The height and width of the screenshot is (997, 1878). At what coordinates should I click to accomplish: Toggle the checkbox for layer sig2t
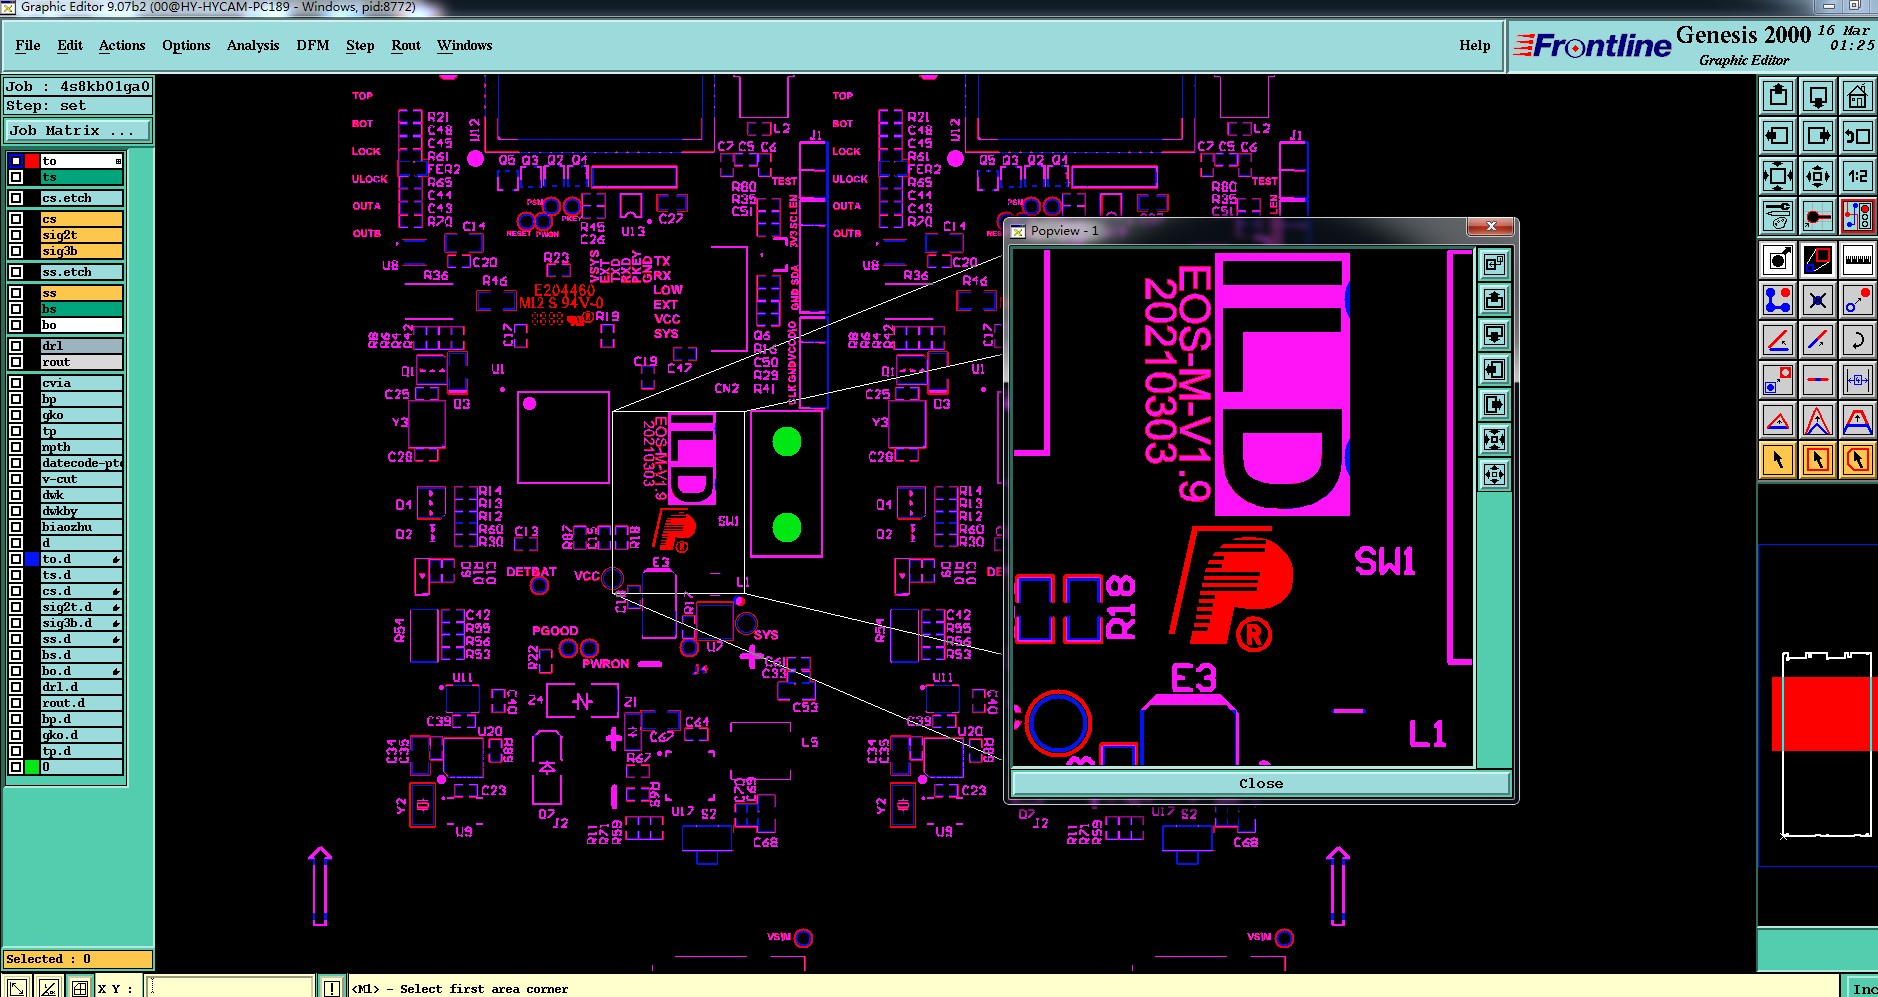click(16, 235)
